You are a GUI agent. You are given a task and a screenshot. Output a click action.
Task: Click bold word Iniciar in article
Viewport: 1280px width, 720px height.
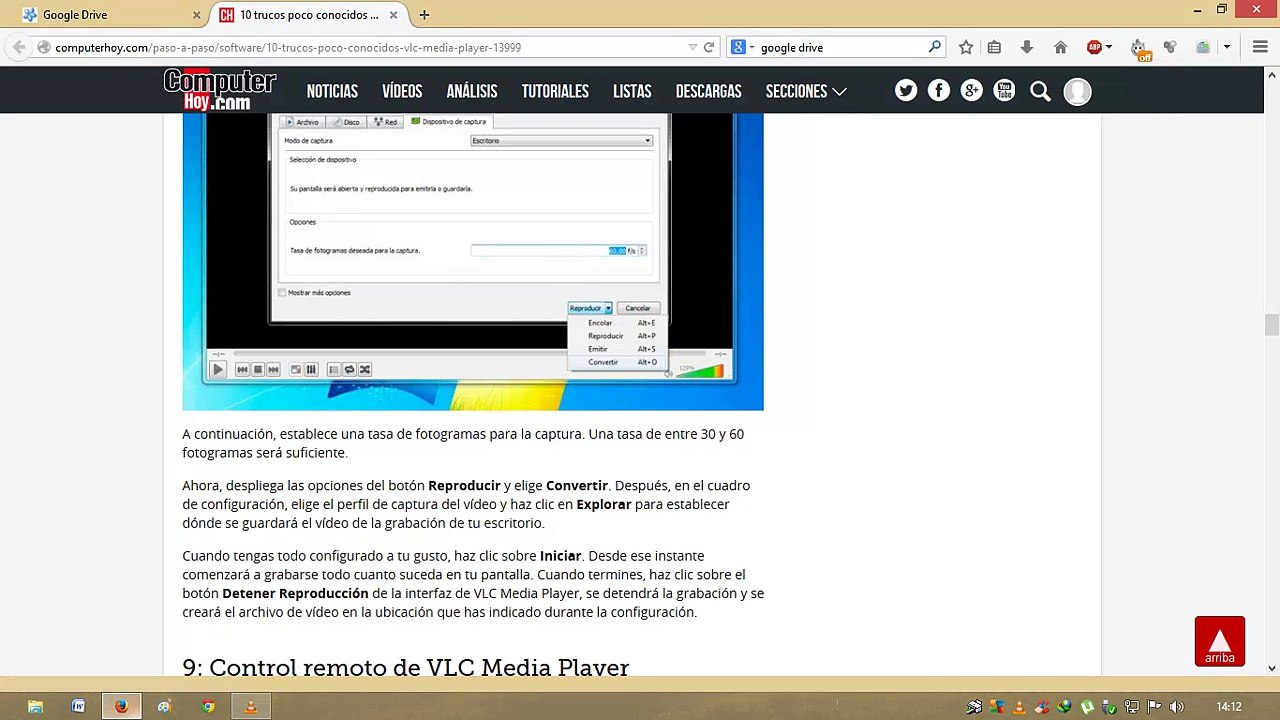tap(561, 555)
